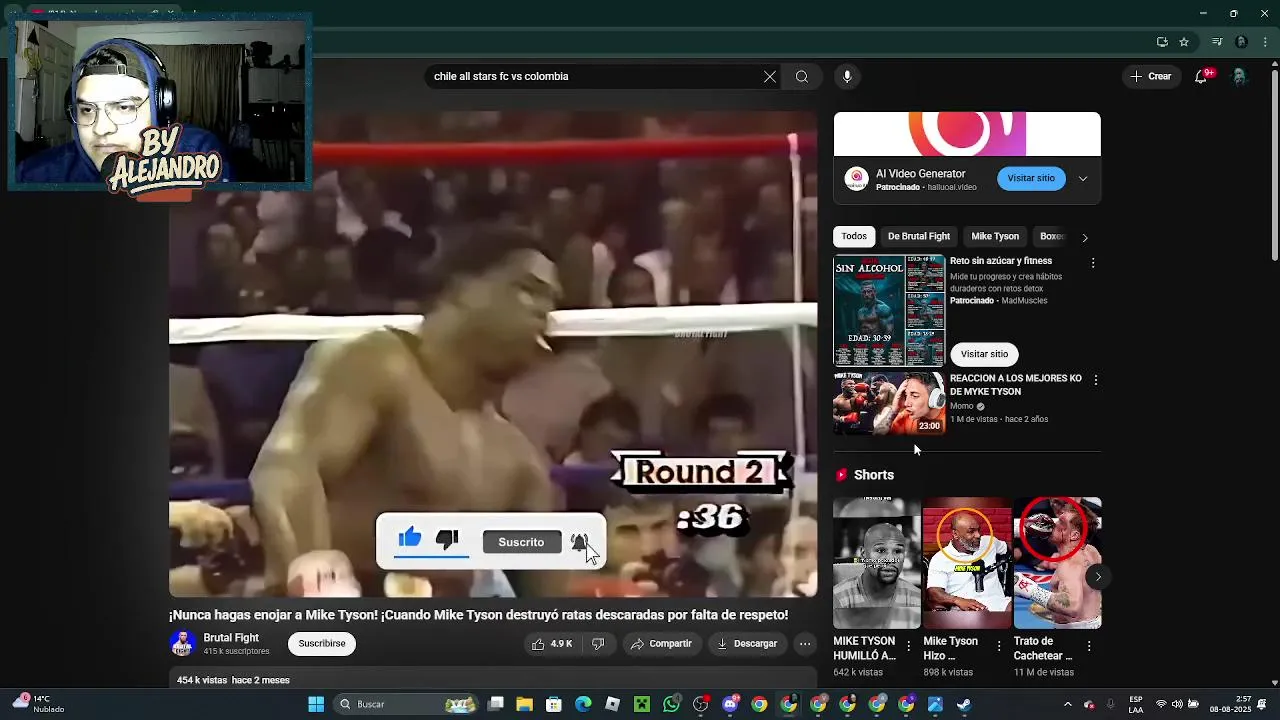The height and width of the screenshot is (720, 1280).
Task: Open options for 'Trato de Cachetear' short
Action: point(1088,647)
